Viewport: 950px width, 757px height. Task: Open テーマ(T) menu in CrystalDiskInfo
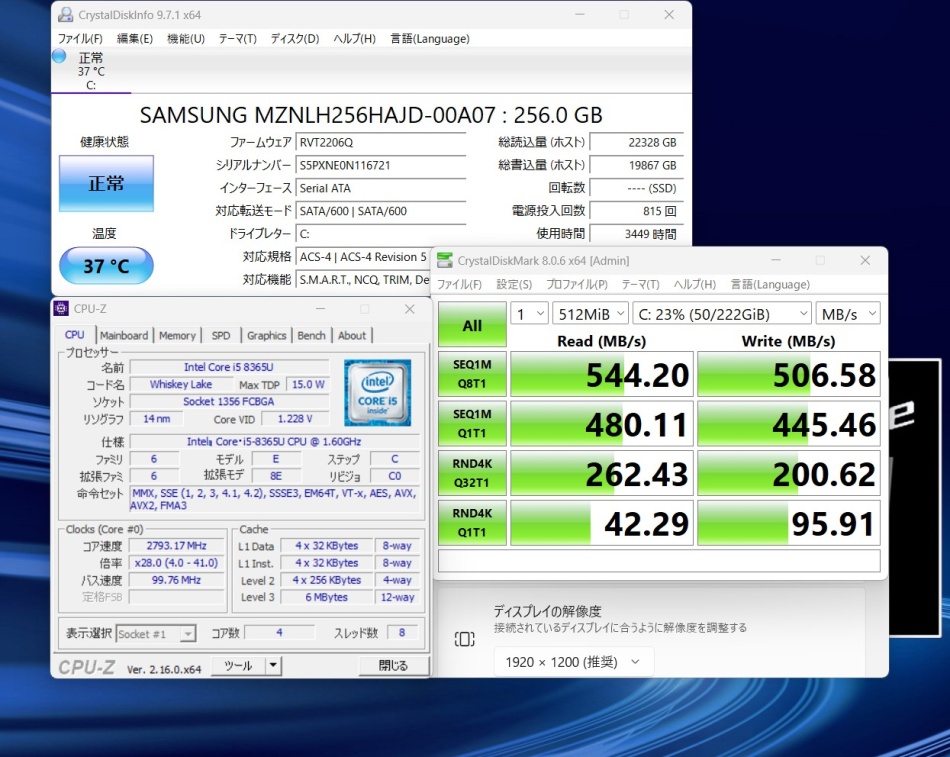click(238, 39)
